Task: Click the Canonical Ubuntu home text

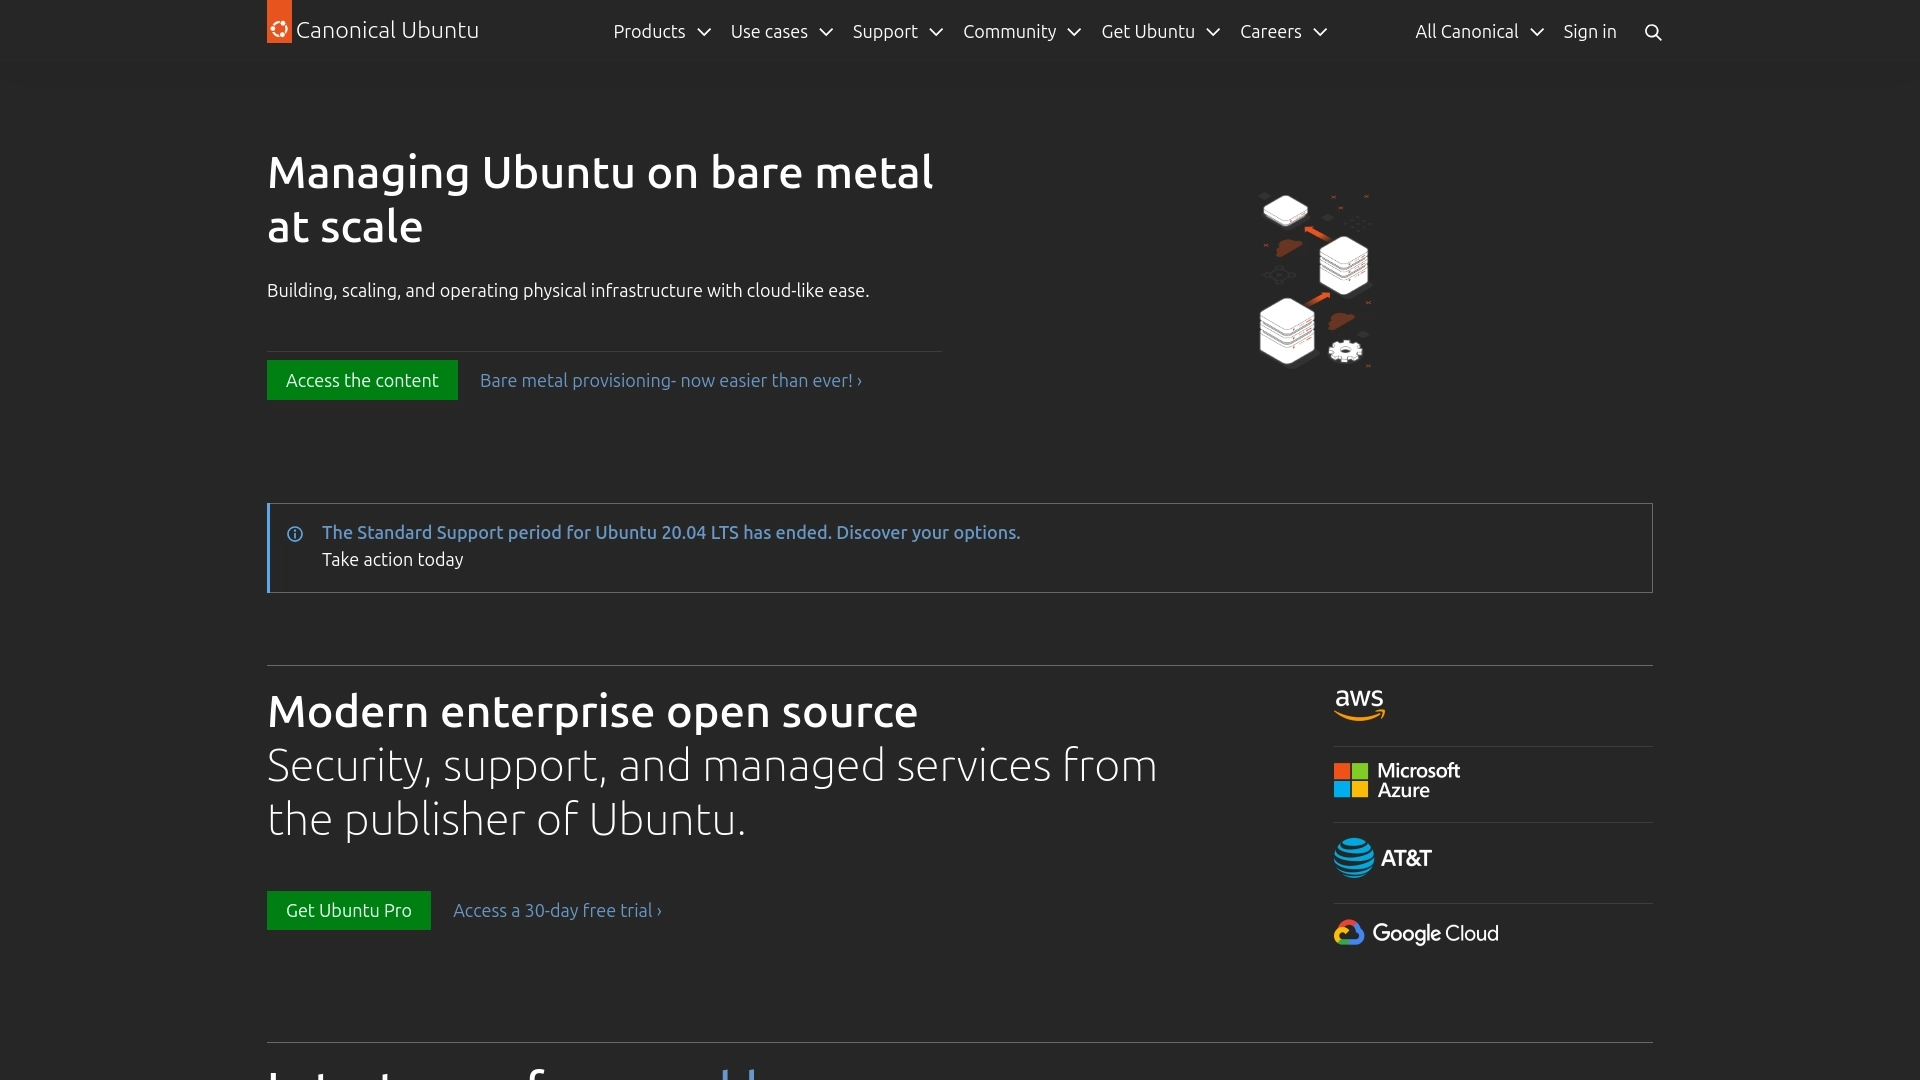Action: tap(387, 30)
